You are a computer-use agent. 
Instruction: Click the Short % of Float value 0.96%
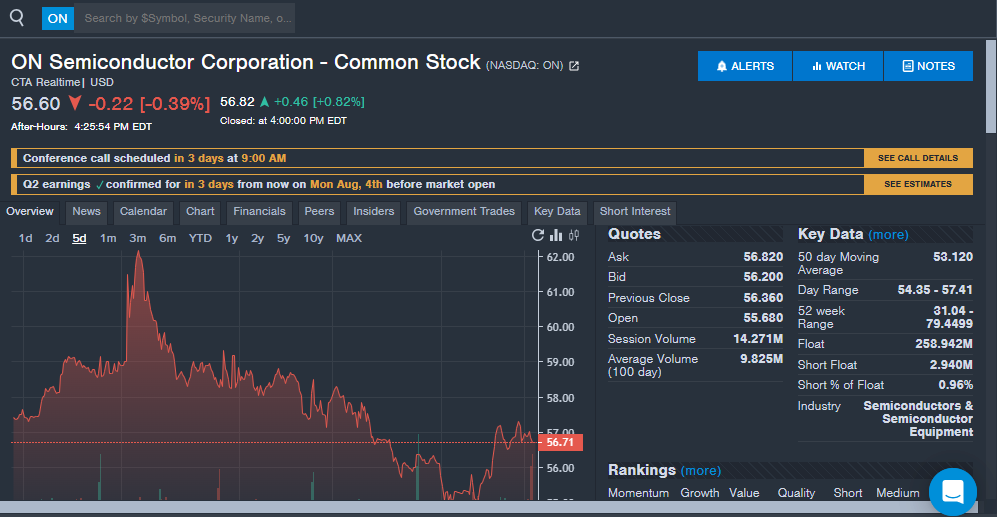(955, 385)
